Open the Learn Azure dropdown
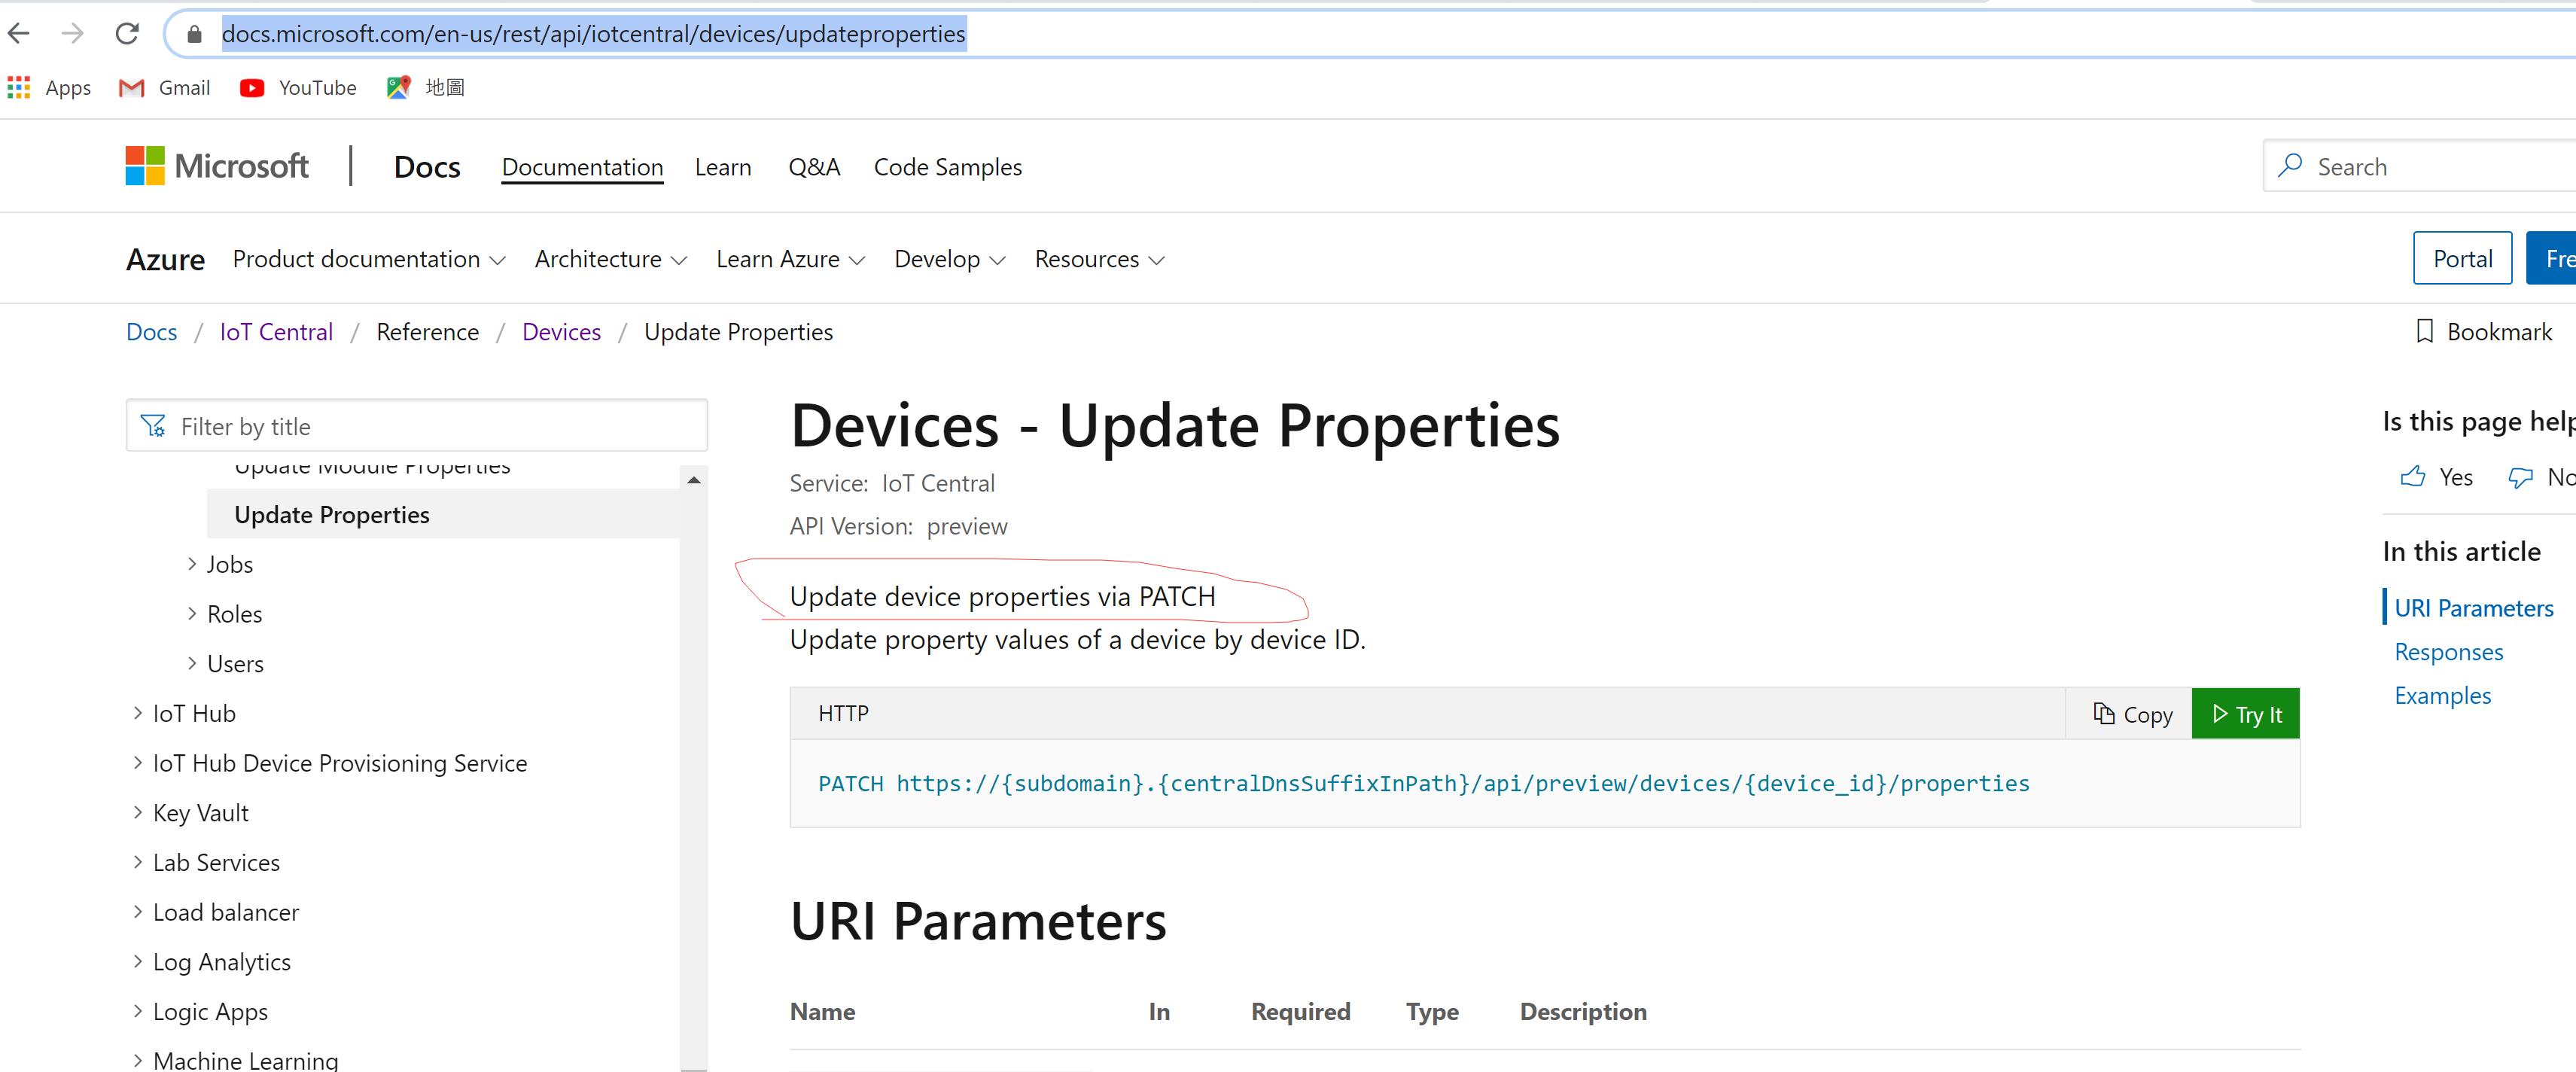Screen dimensions: 2576x1072 click(790, 260)
